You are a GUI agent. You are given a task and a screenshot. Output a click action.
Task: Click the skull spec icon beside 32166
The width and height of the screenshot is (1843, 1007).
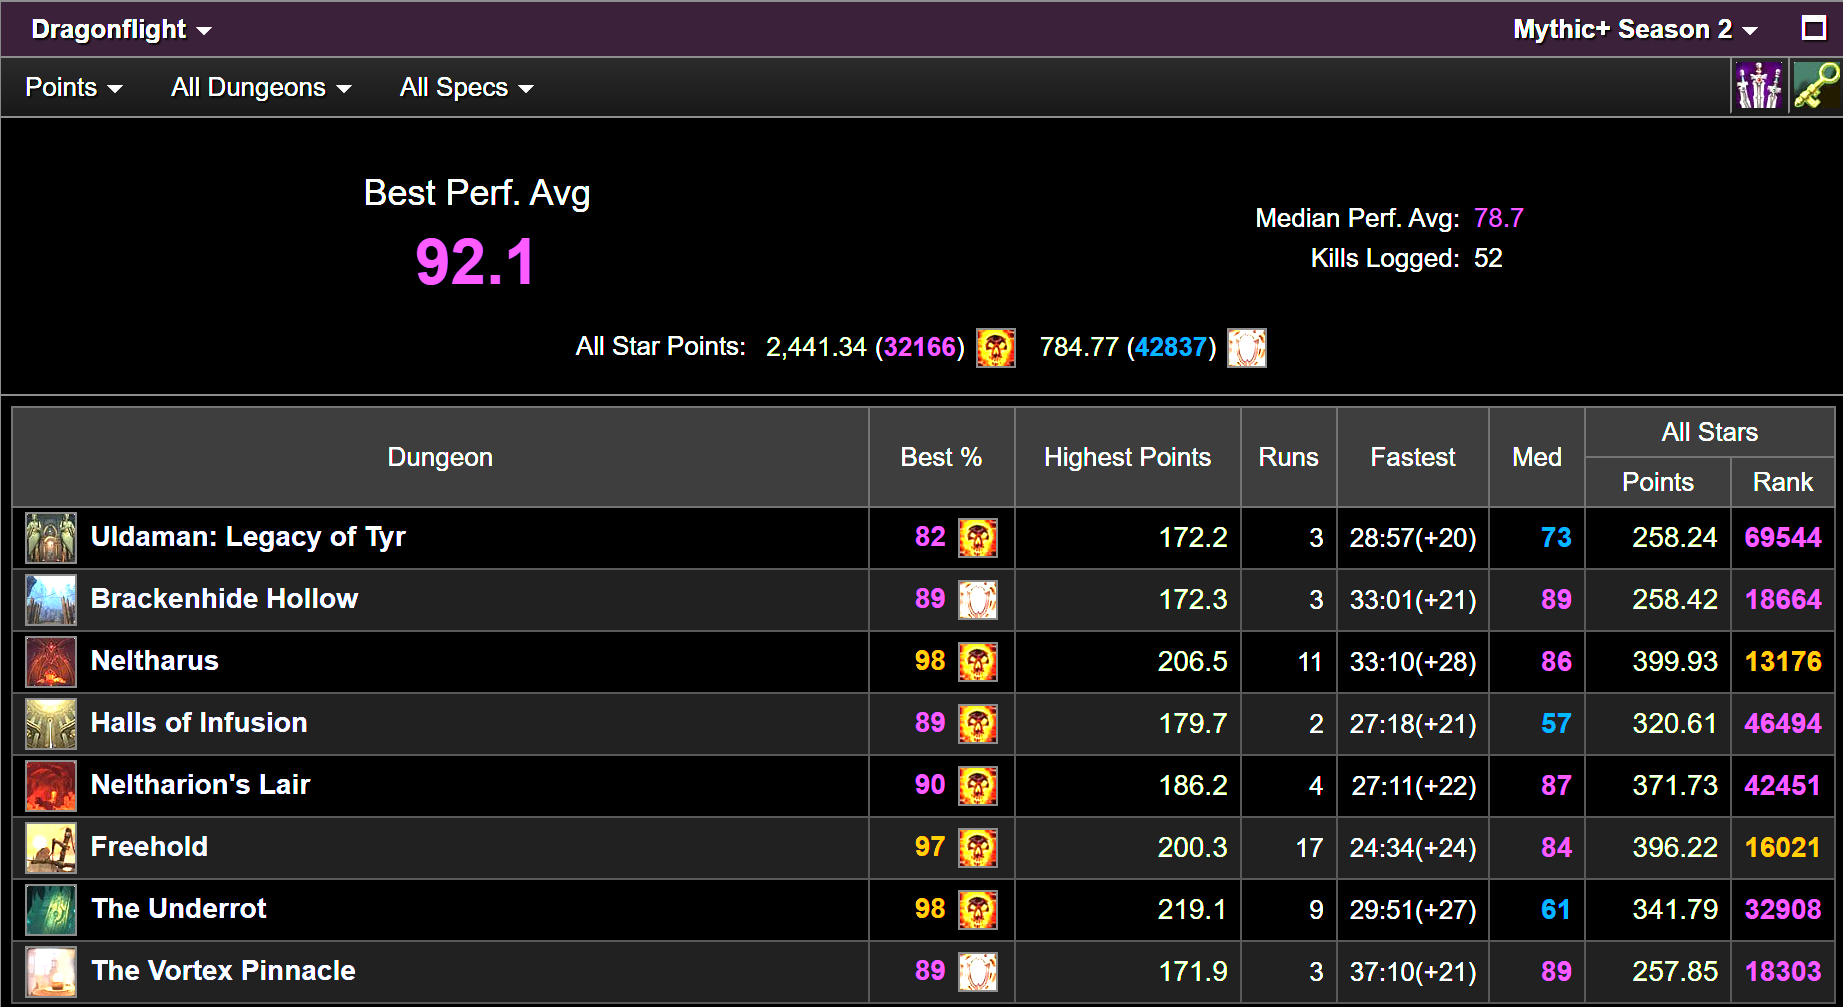pos(996,348)
